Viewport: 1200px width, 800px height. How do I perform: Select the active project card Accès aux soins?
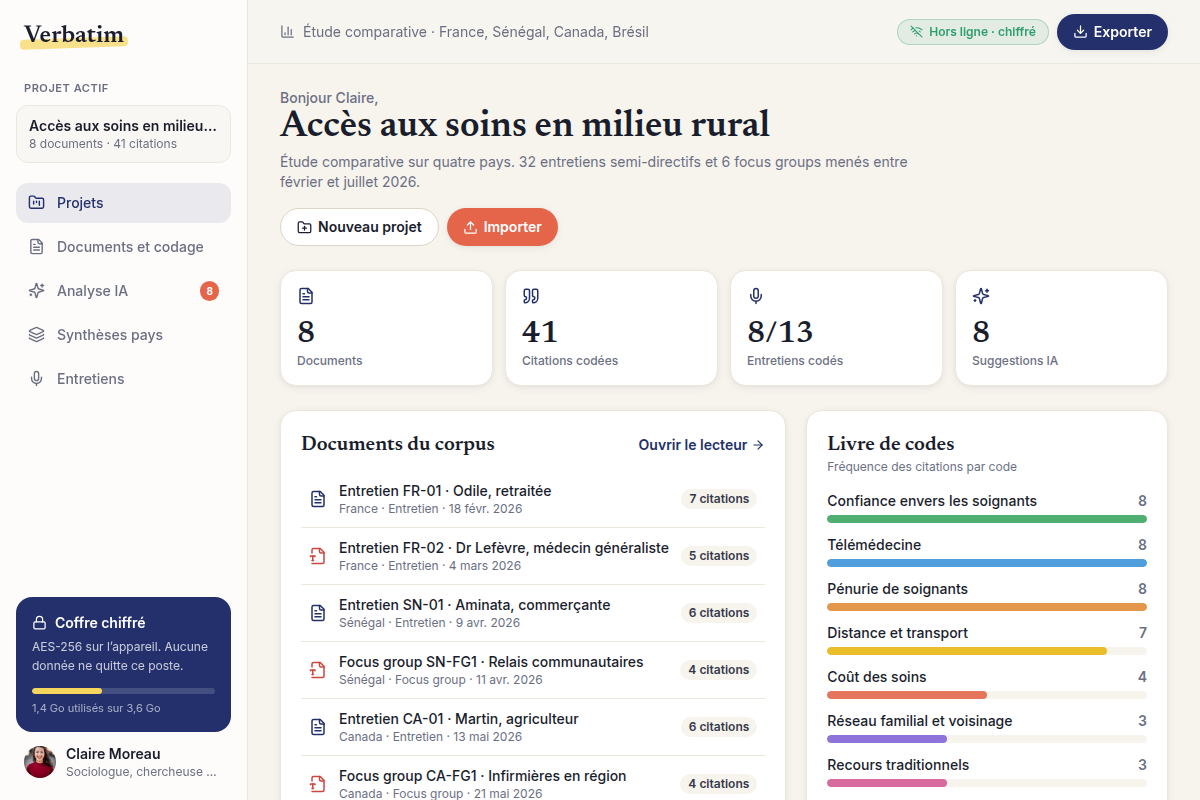tap(123, 134)
